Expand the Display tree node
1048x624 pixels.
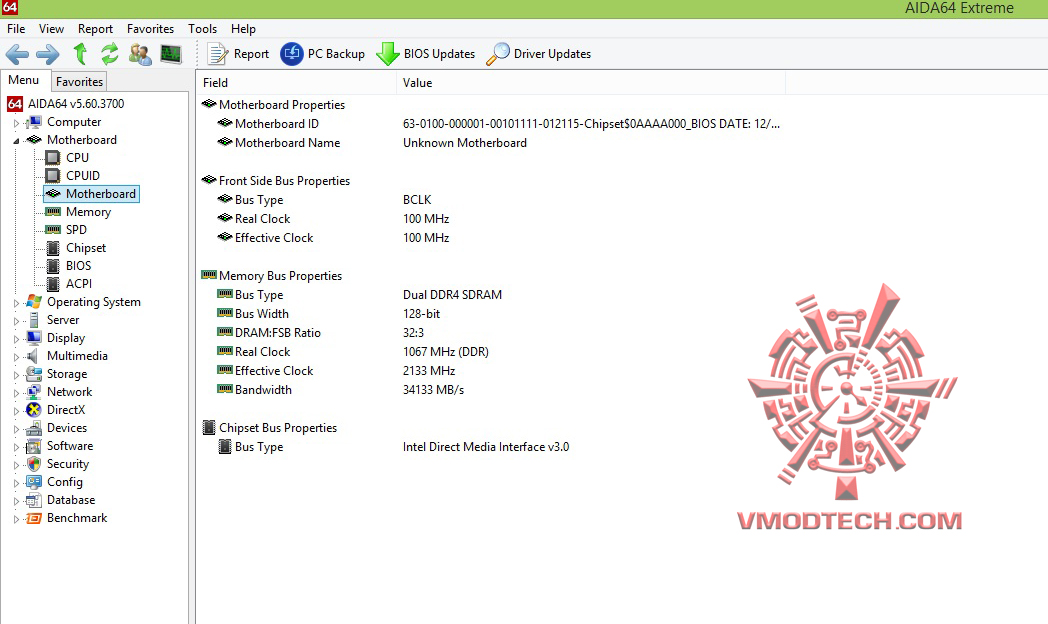[x=16, y=339]
